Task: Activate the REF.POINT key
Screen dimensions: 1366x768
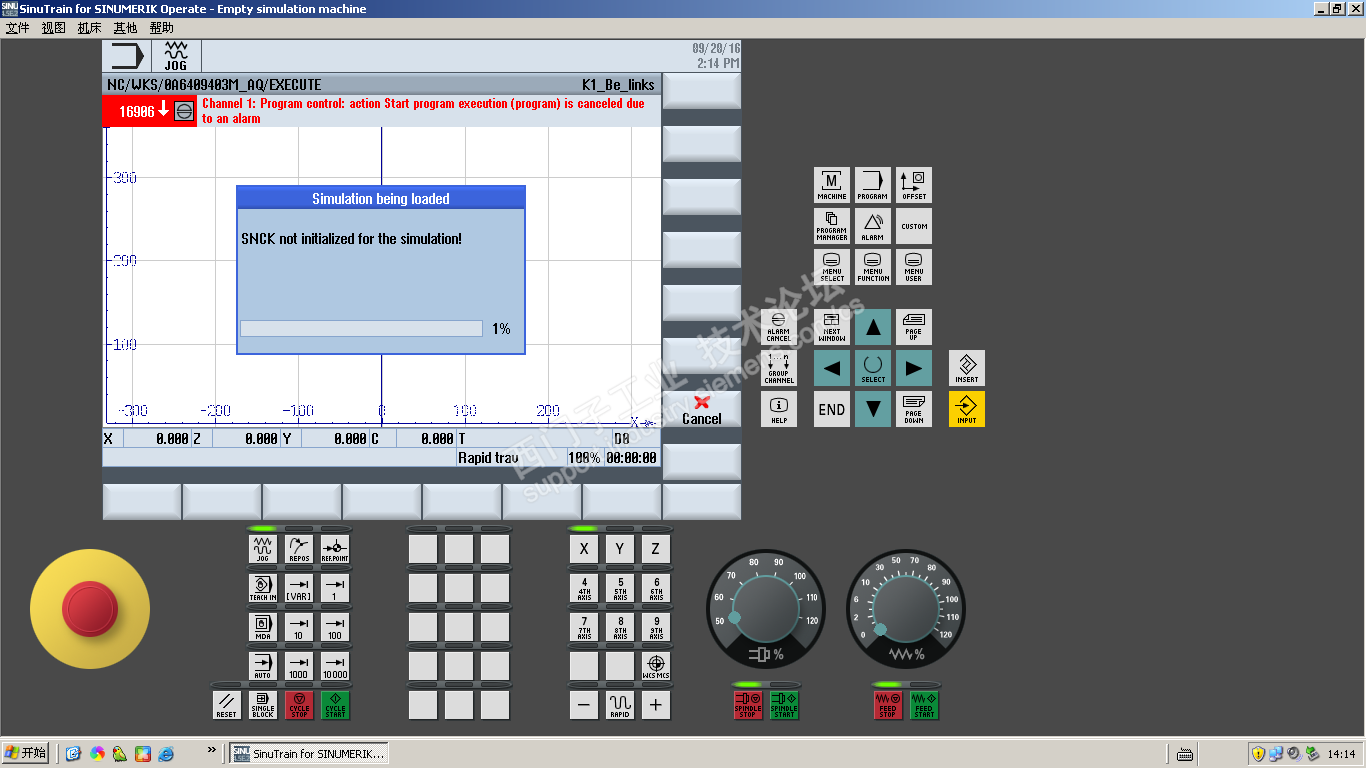Action: pos(335,549)
